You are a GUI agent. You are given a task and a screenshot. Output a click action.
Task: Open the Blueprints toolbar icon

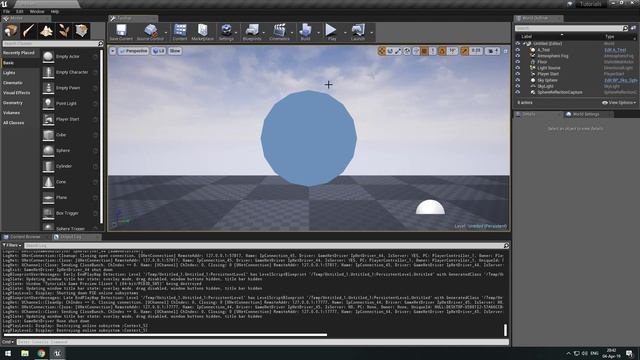click(x=251, y=32)
